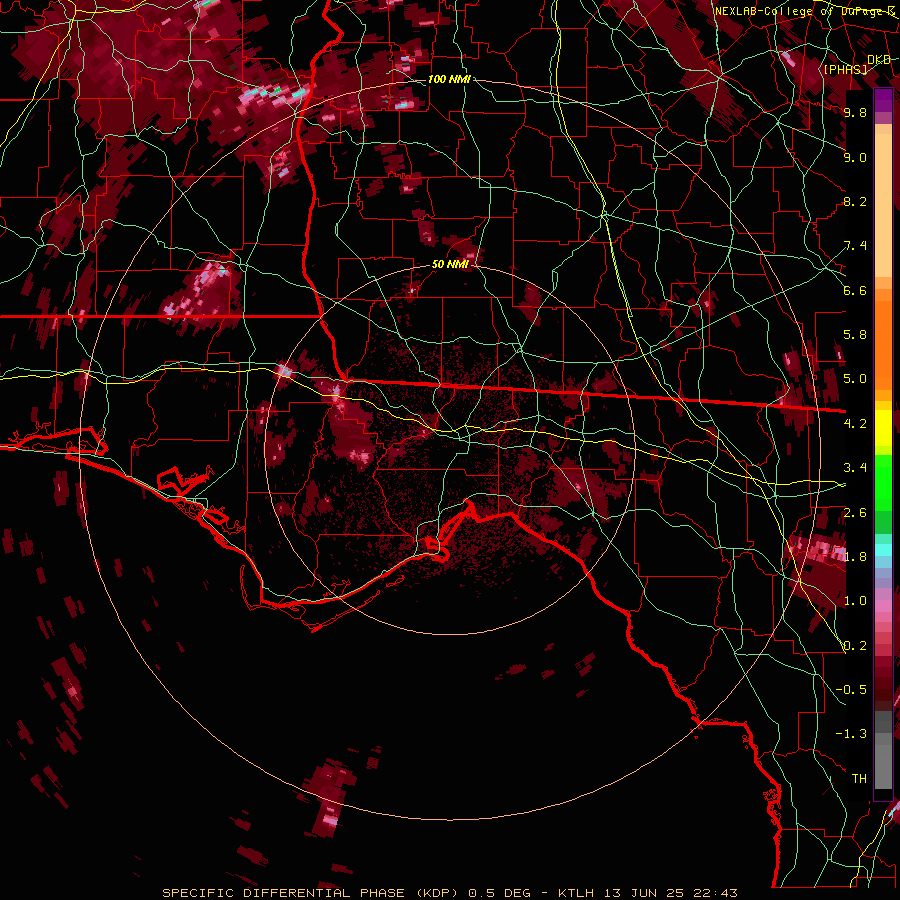The width and height of the screenshot is (900, 900).
Task: Click the 1.8 legend value
Action: point(855,557)
